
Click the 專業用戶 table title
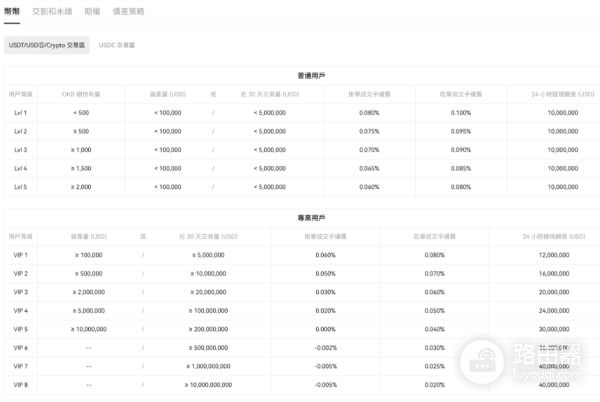[311, 218]
